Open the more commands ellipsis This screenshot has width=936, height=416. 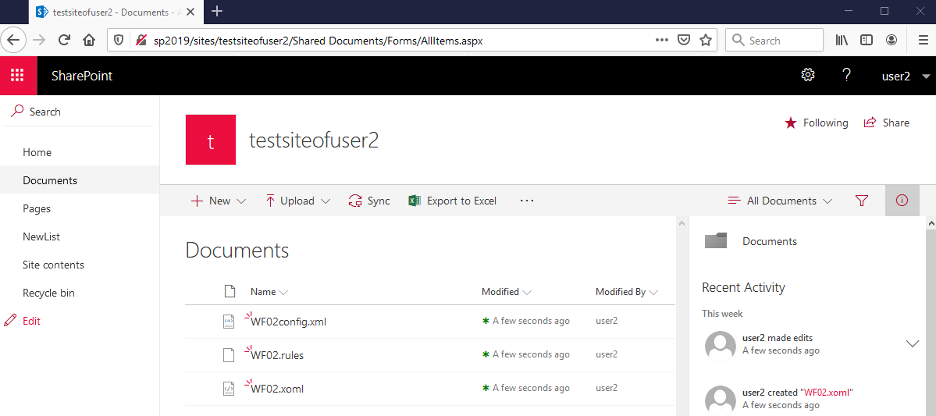[x=527, y=201]
